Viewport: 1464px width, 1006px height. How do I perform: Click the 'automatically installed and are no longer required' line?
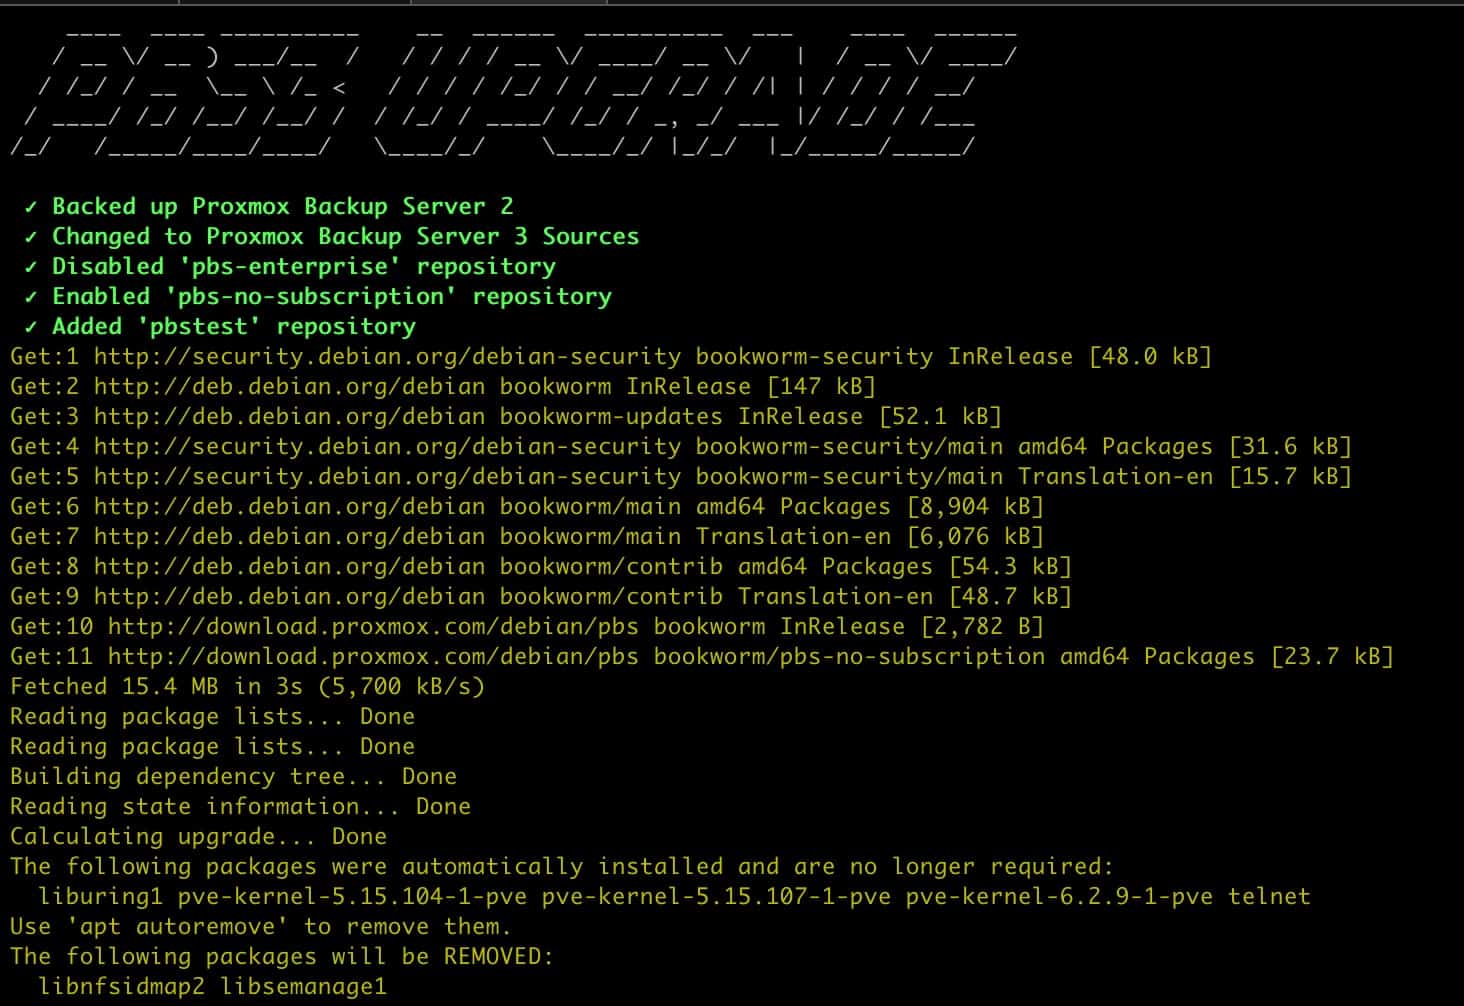[x=562, y=866]
